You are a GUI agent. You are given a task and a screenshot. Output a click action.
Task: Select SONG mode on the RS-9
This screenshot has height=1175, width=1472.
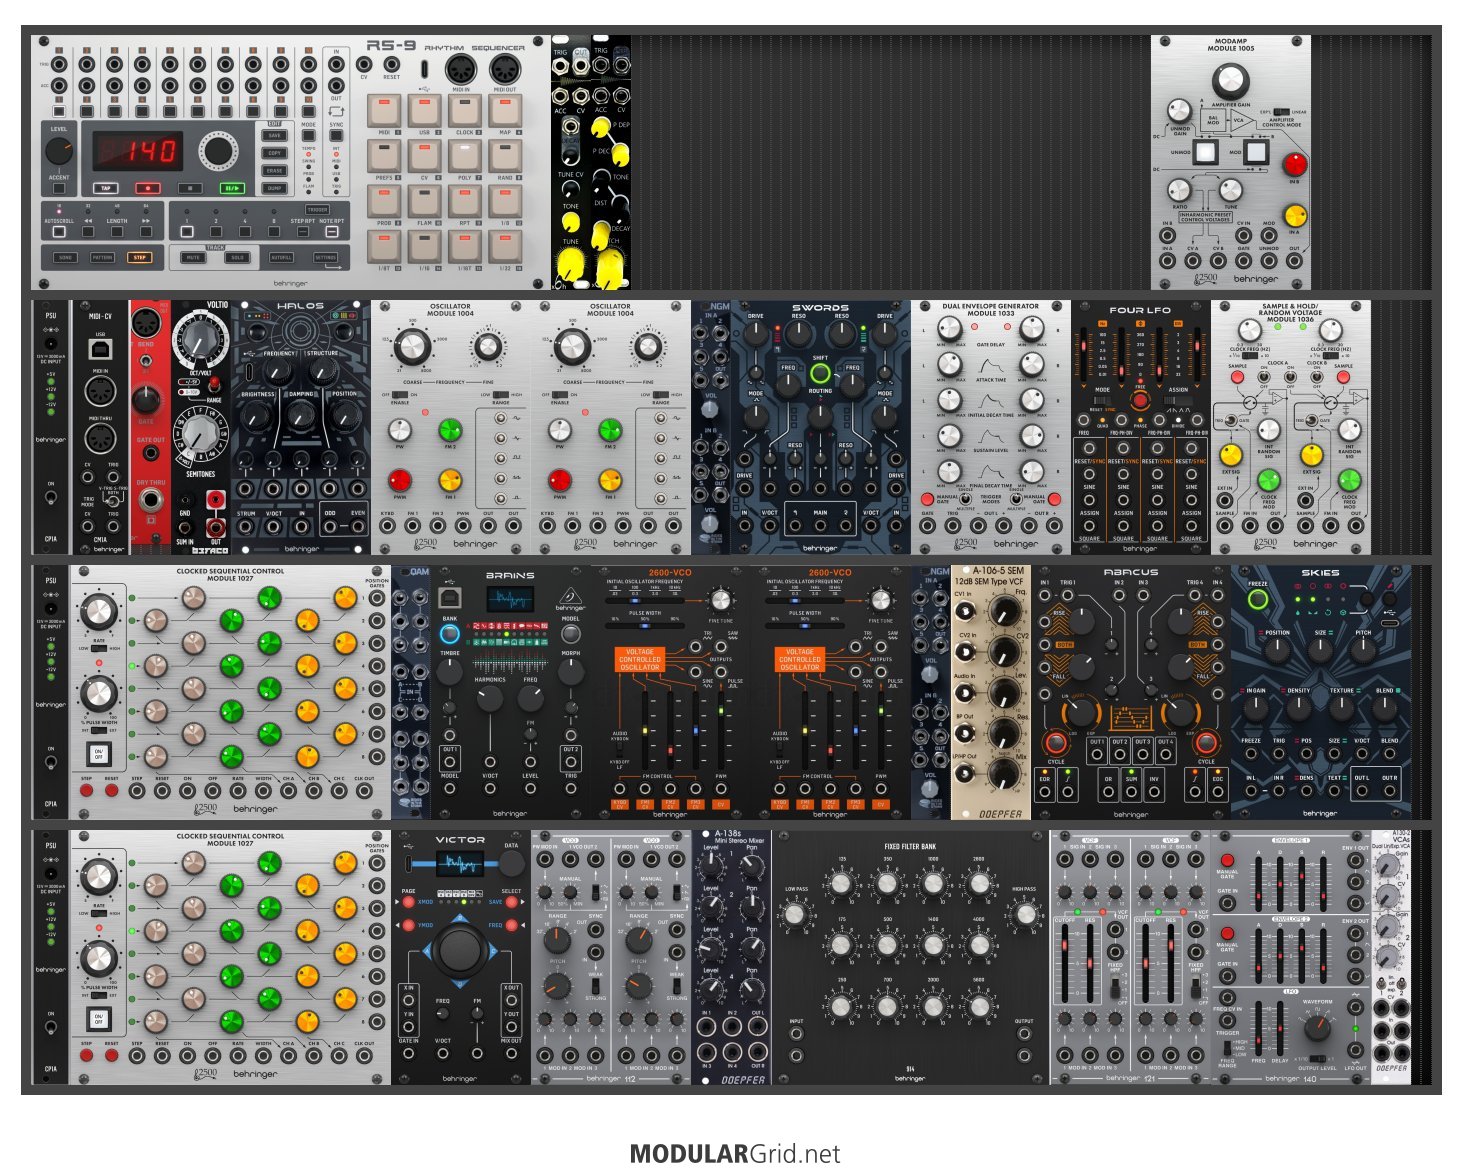(65, 258)
